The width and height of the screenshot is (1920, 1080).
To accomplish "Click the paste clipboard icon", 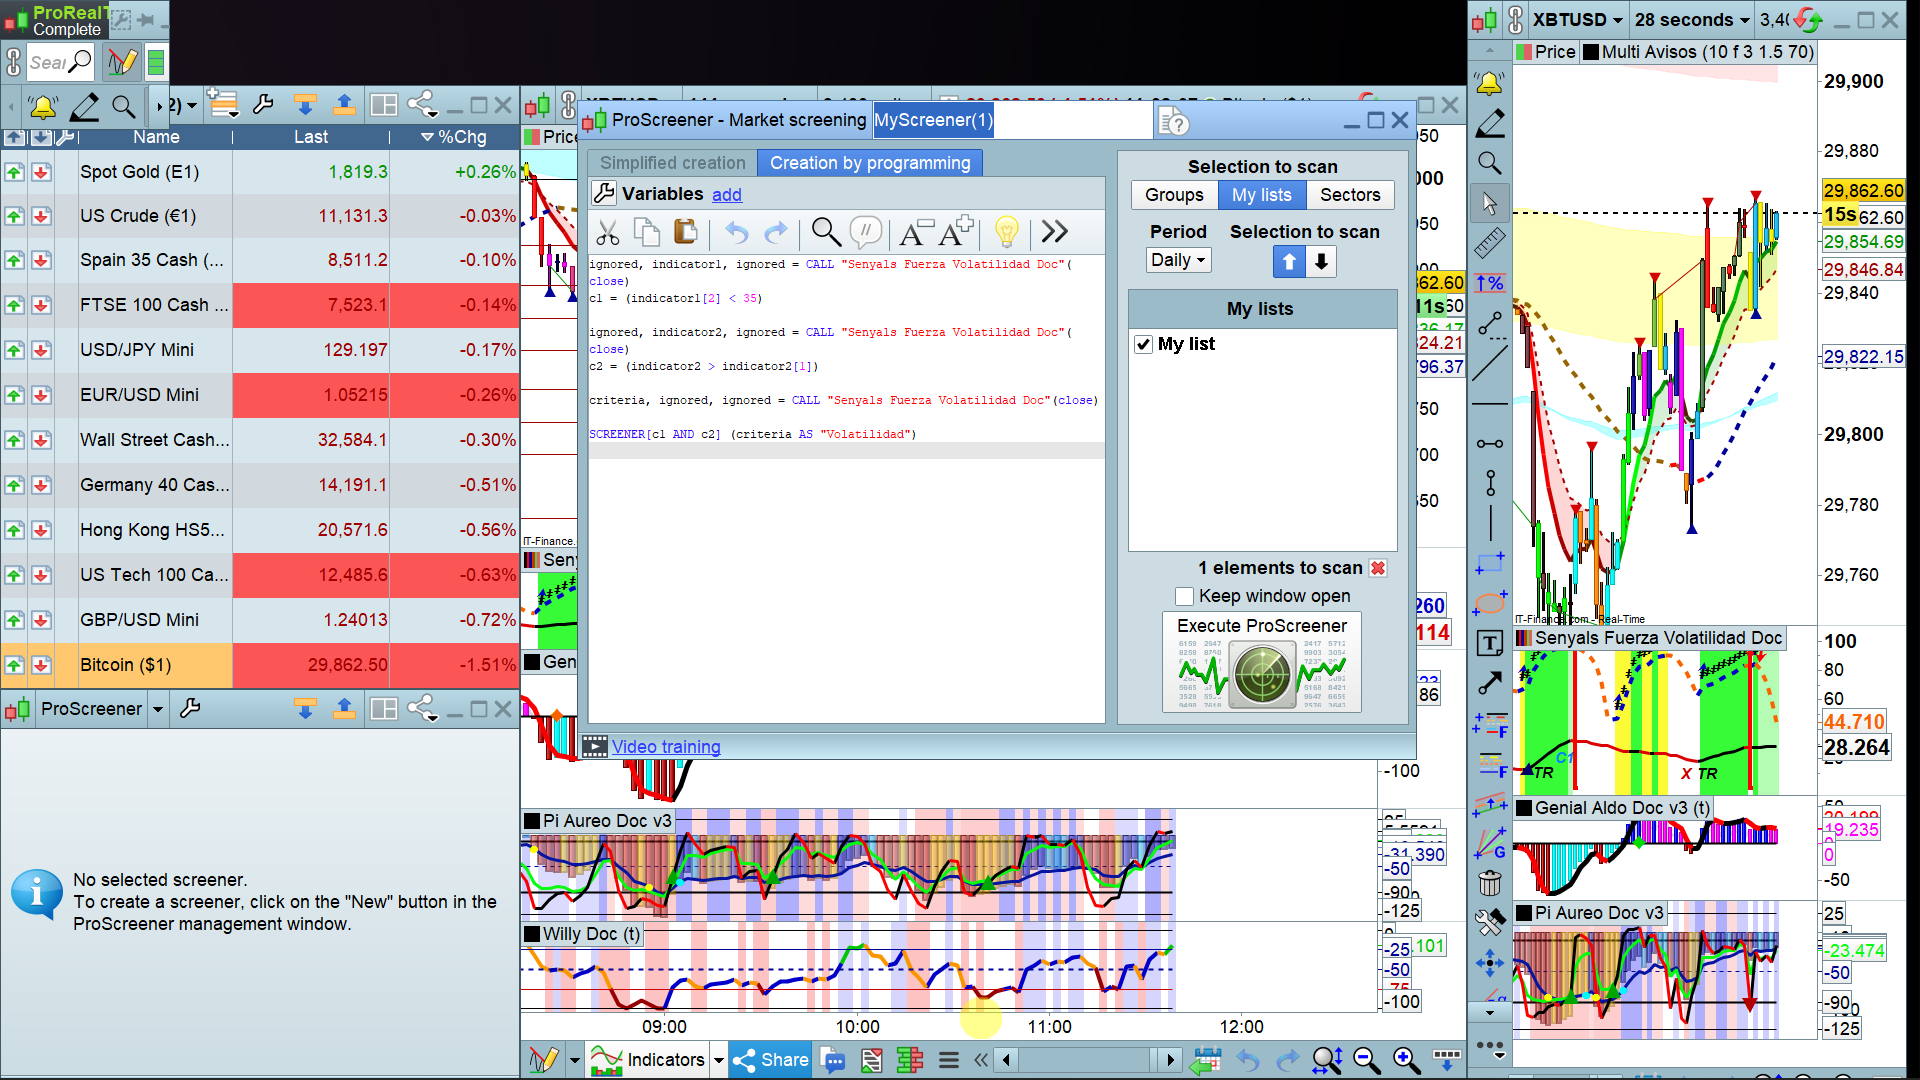I will point(686,232).
